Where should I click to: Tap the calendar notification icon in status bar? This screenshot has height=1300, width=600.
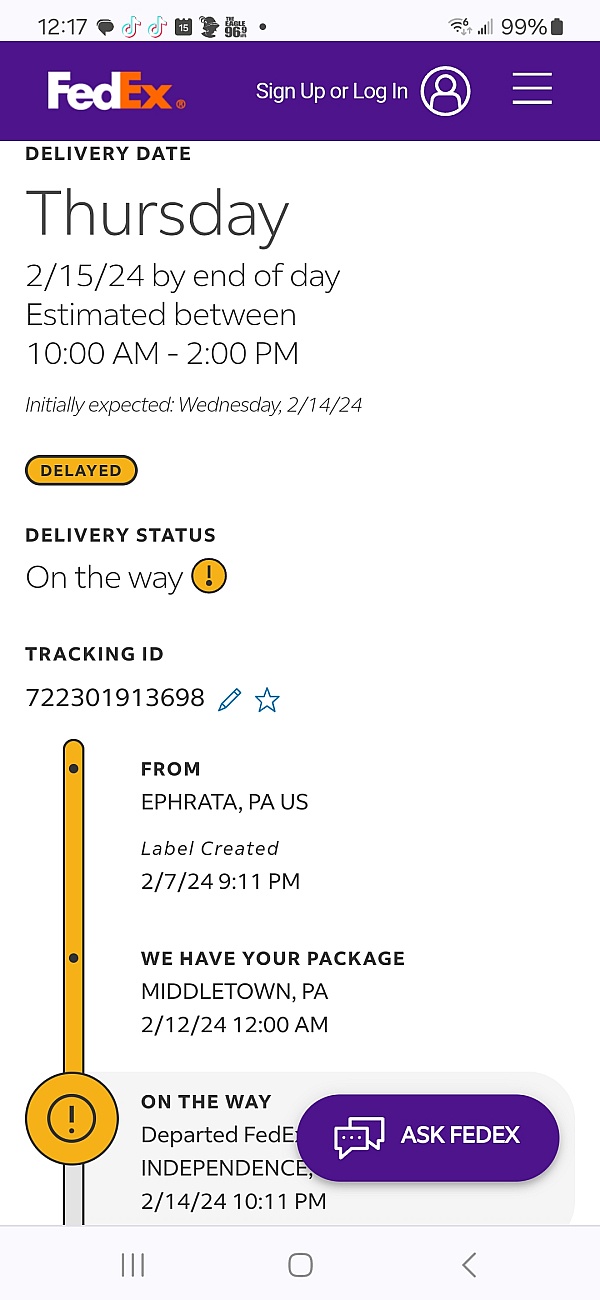pyautogui.click(x=183, y=27)
